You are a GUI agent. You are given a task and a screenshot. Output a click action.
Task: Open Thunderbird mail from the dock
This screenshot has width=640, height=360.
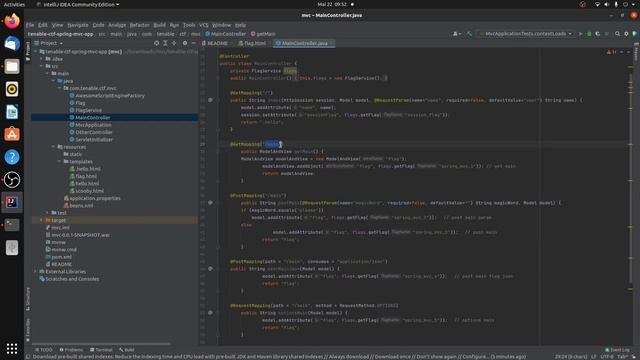(12, 44)
